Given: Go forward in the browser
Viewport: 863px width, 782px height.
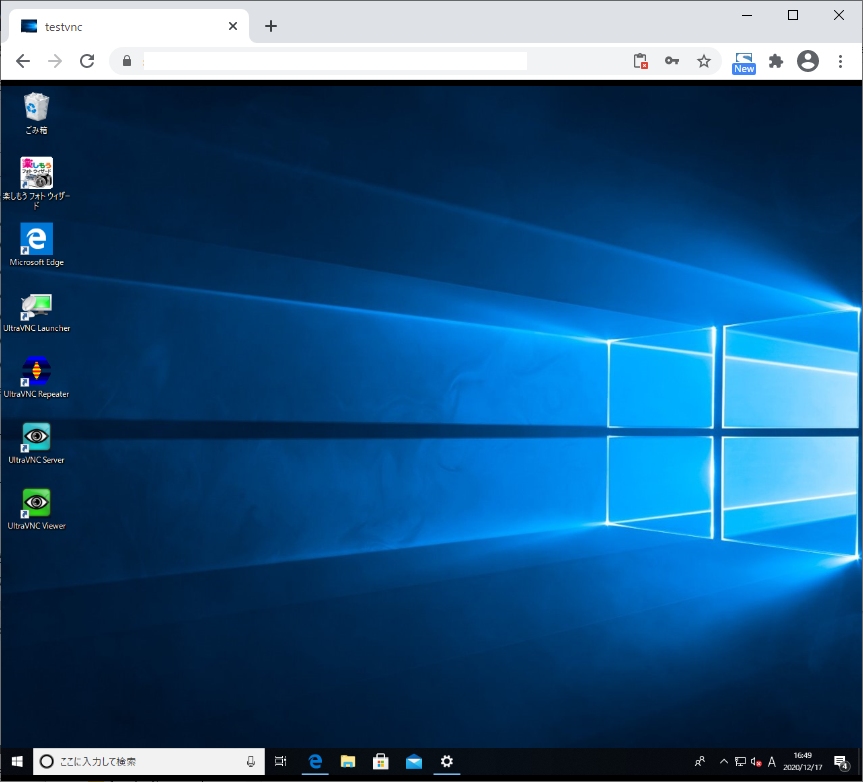Looking at the screenshot, I should [x=55, y=61].
